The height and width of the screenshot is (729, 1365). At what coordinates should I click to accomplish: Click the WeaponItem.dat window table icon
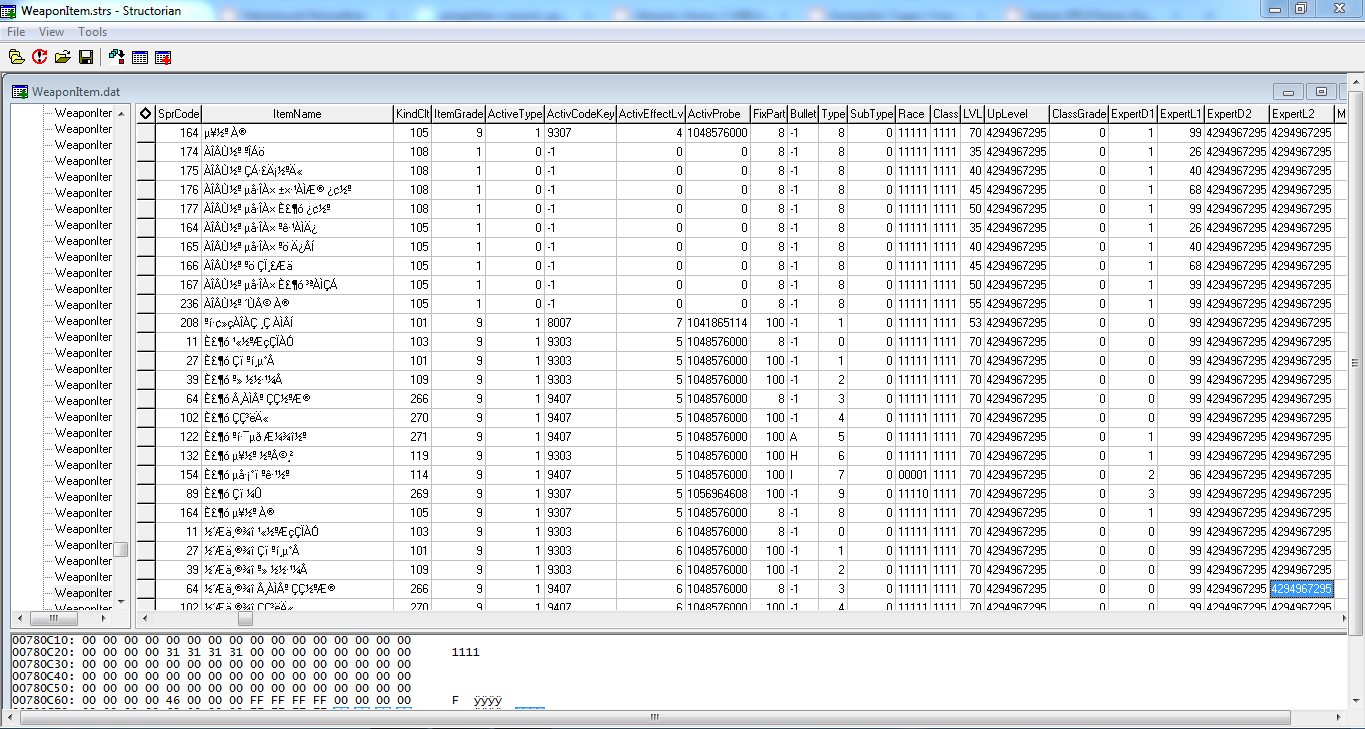coord(20,91)
